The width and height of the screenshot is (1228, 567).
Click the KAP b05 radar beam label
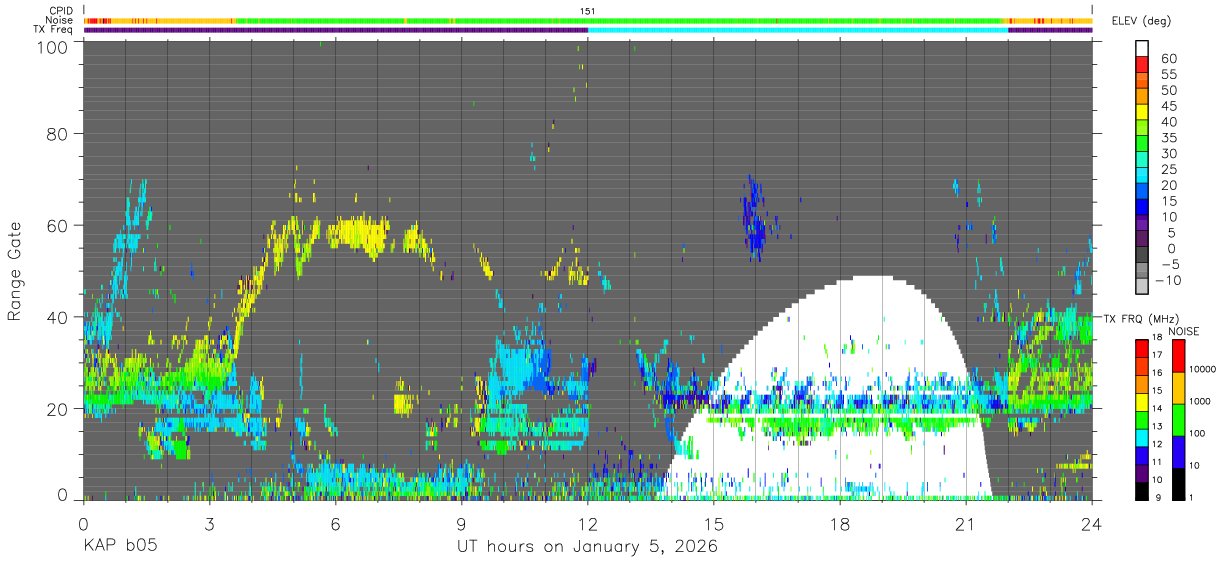coord(120,547)
